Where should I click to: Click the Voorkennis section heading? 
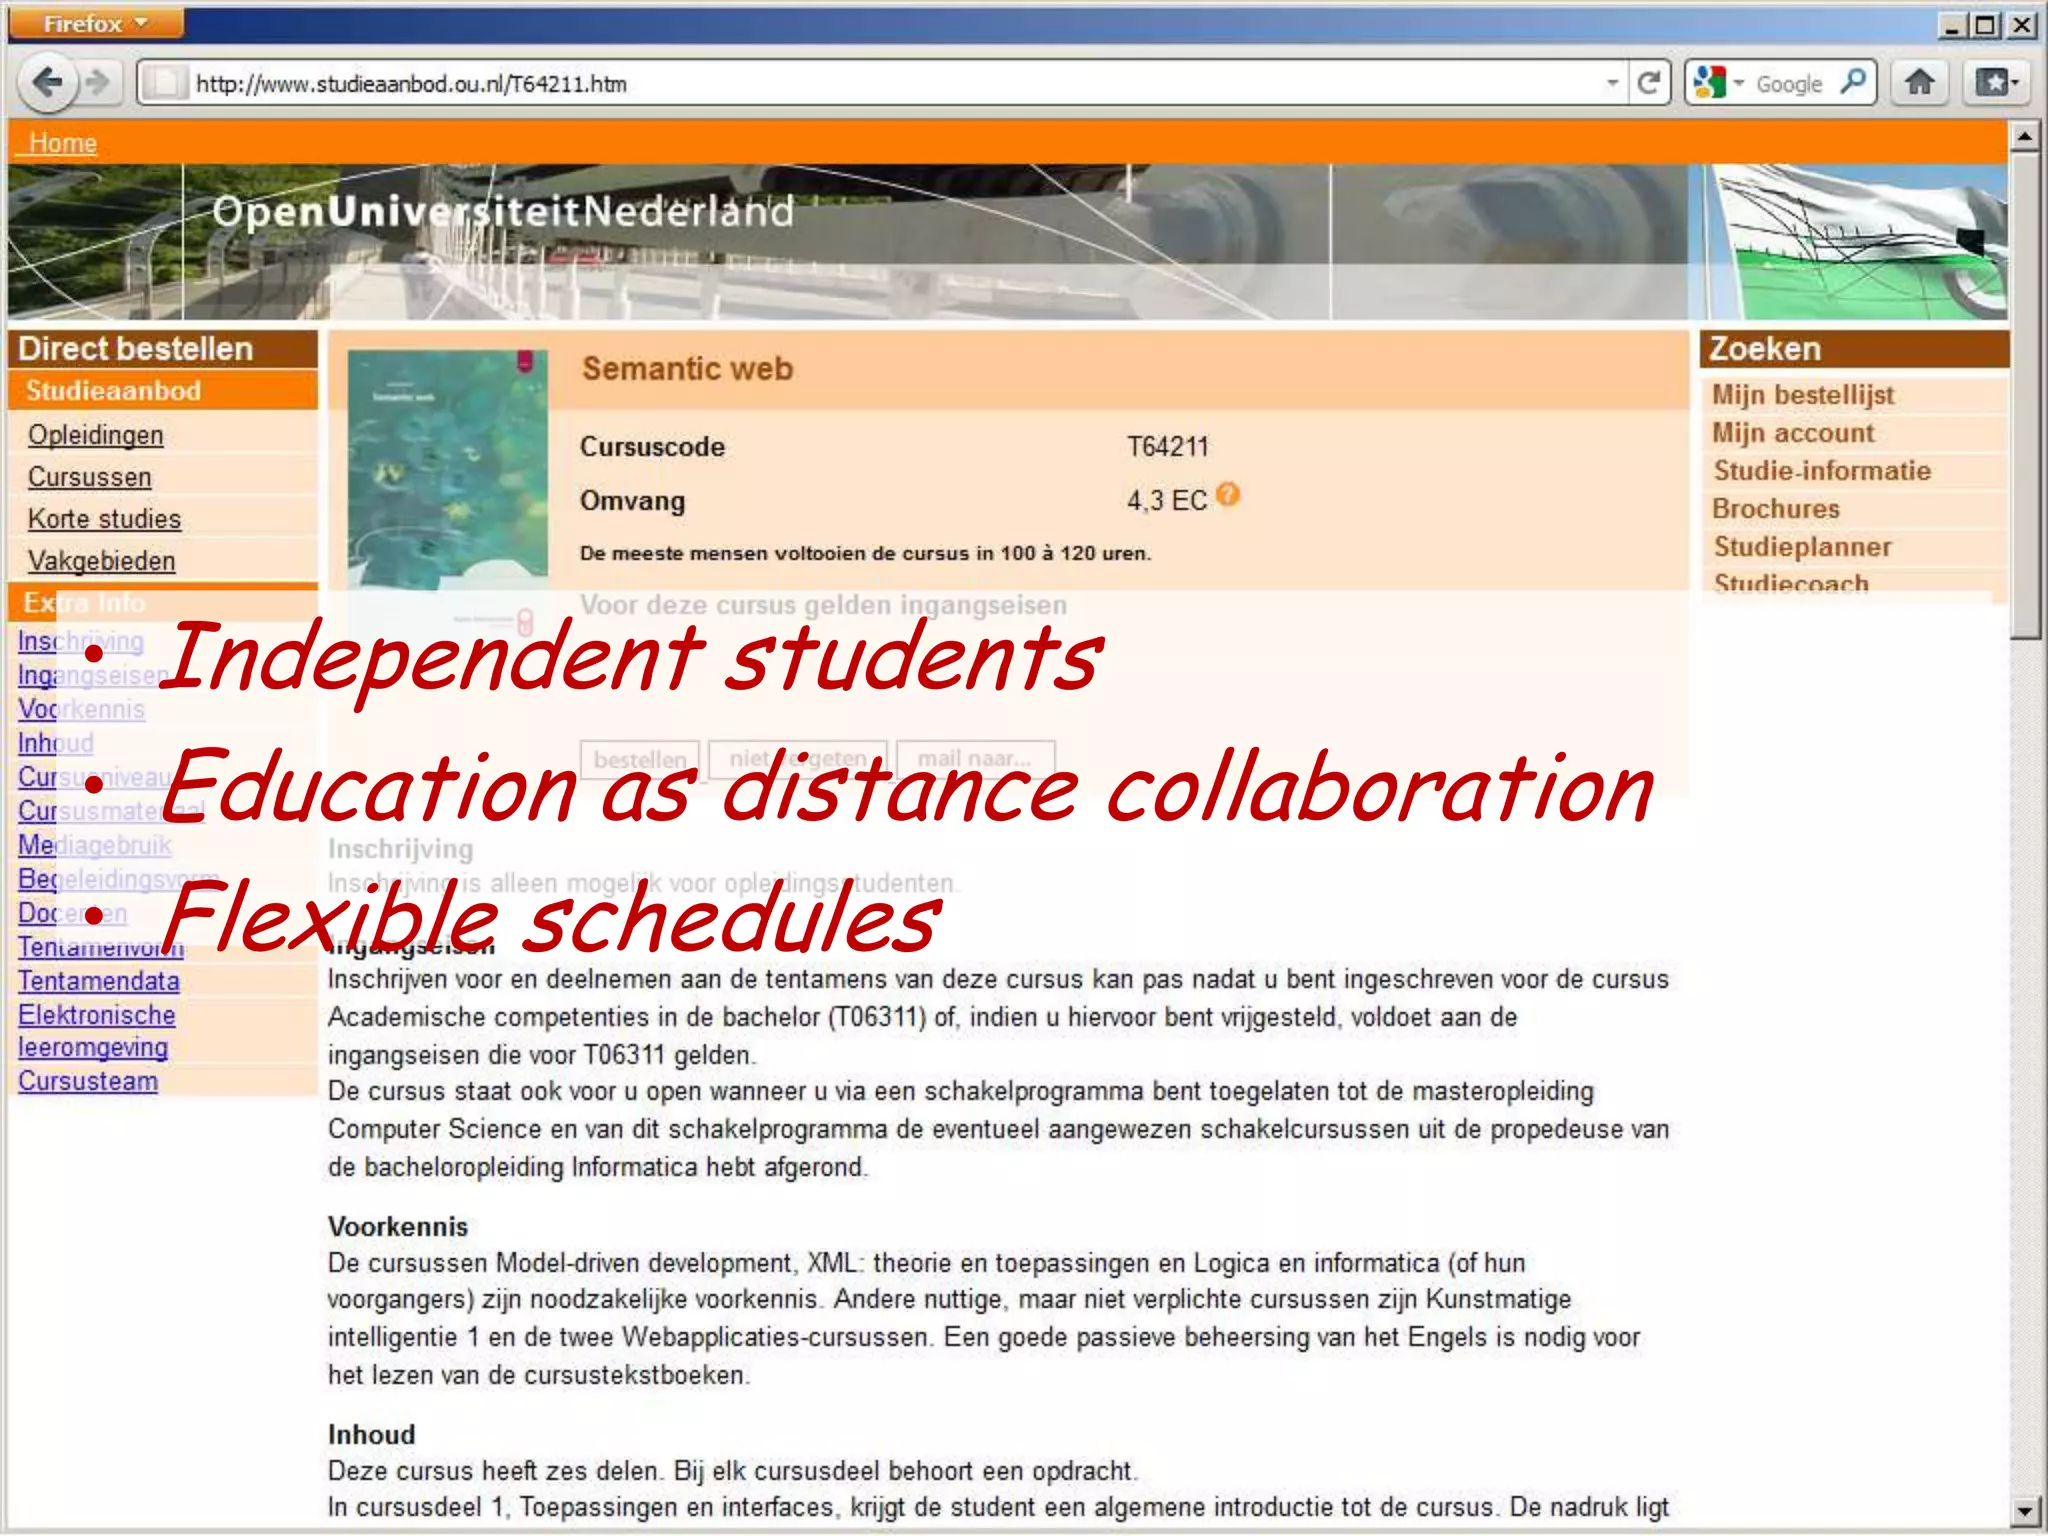point(397,1226)
